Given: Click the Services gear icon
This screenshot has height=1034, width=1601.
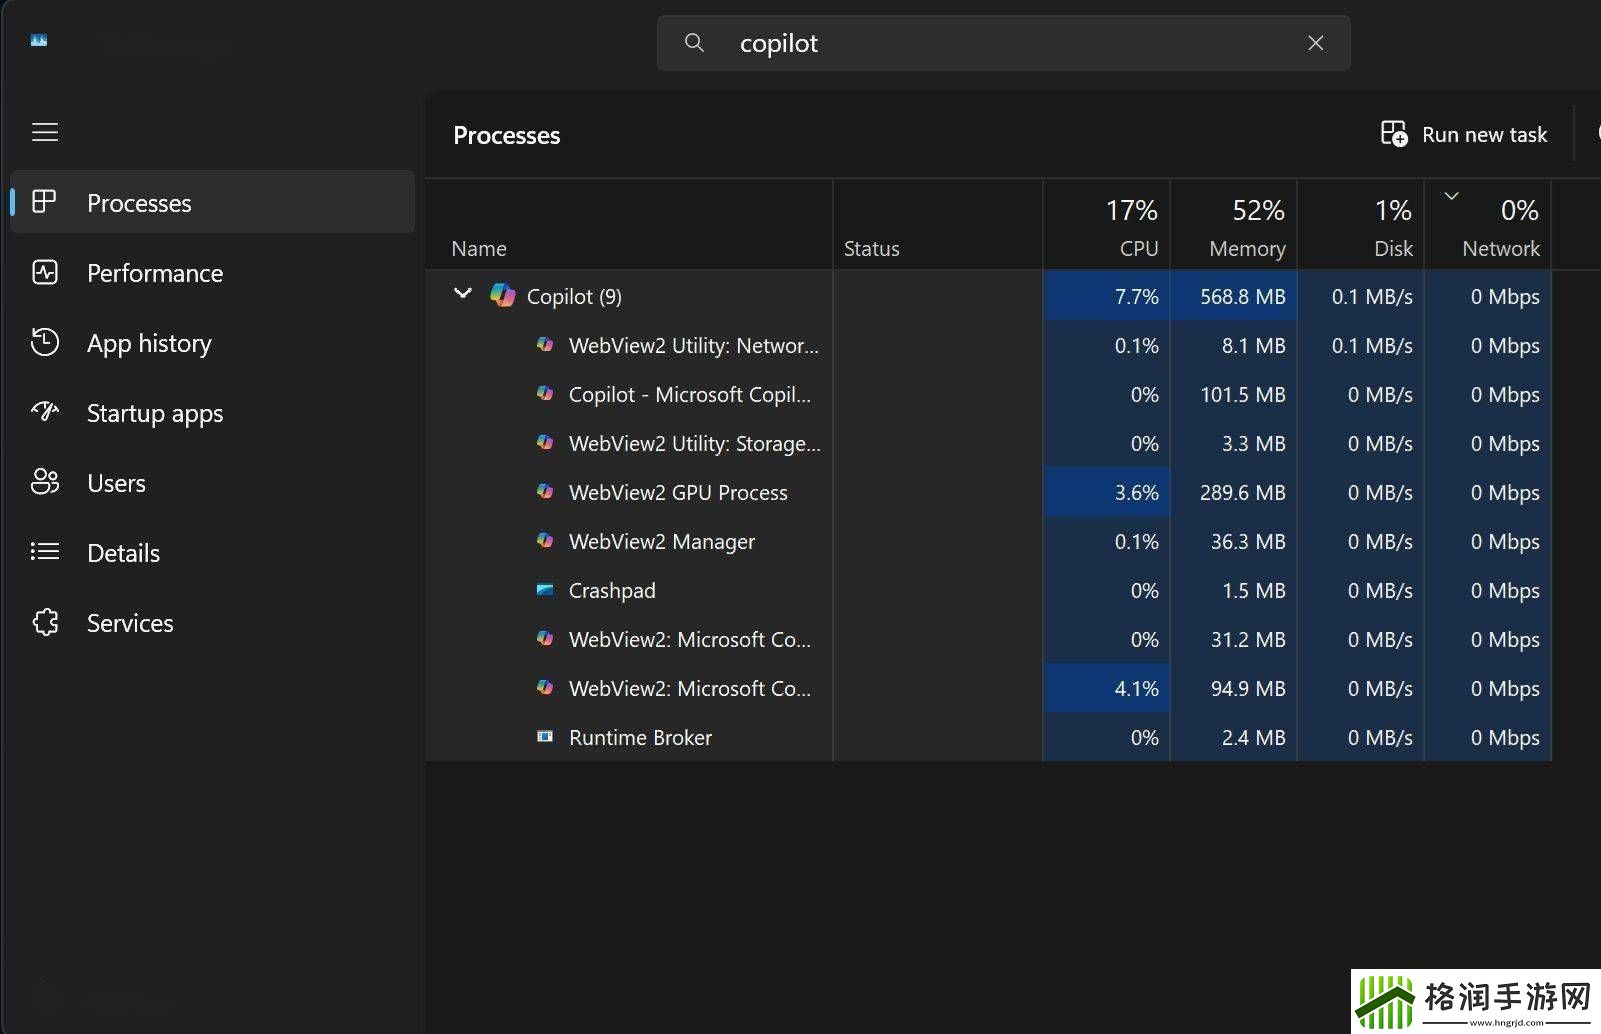Looking at the screenshot, I should coord(45,622).
